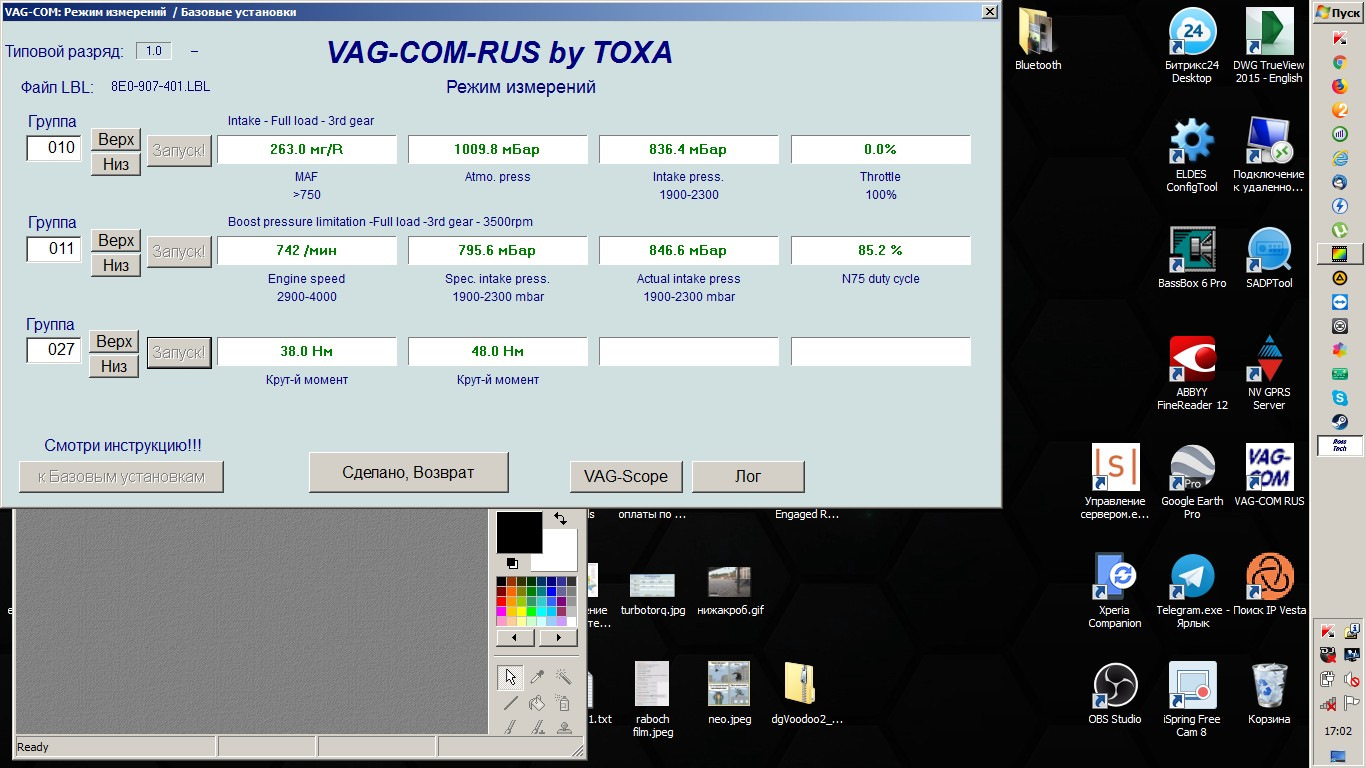Click the group number field showing 011

tap(54, 248)
